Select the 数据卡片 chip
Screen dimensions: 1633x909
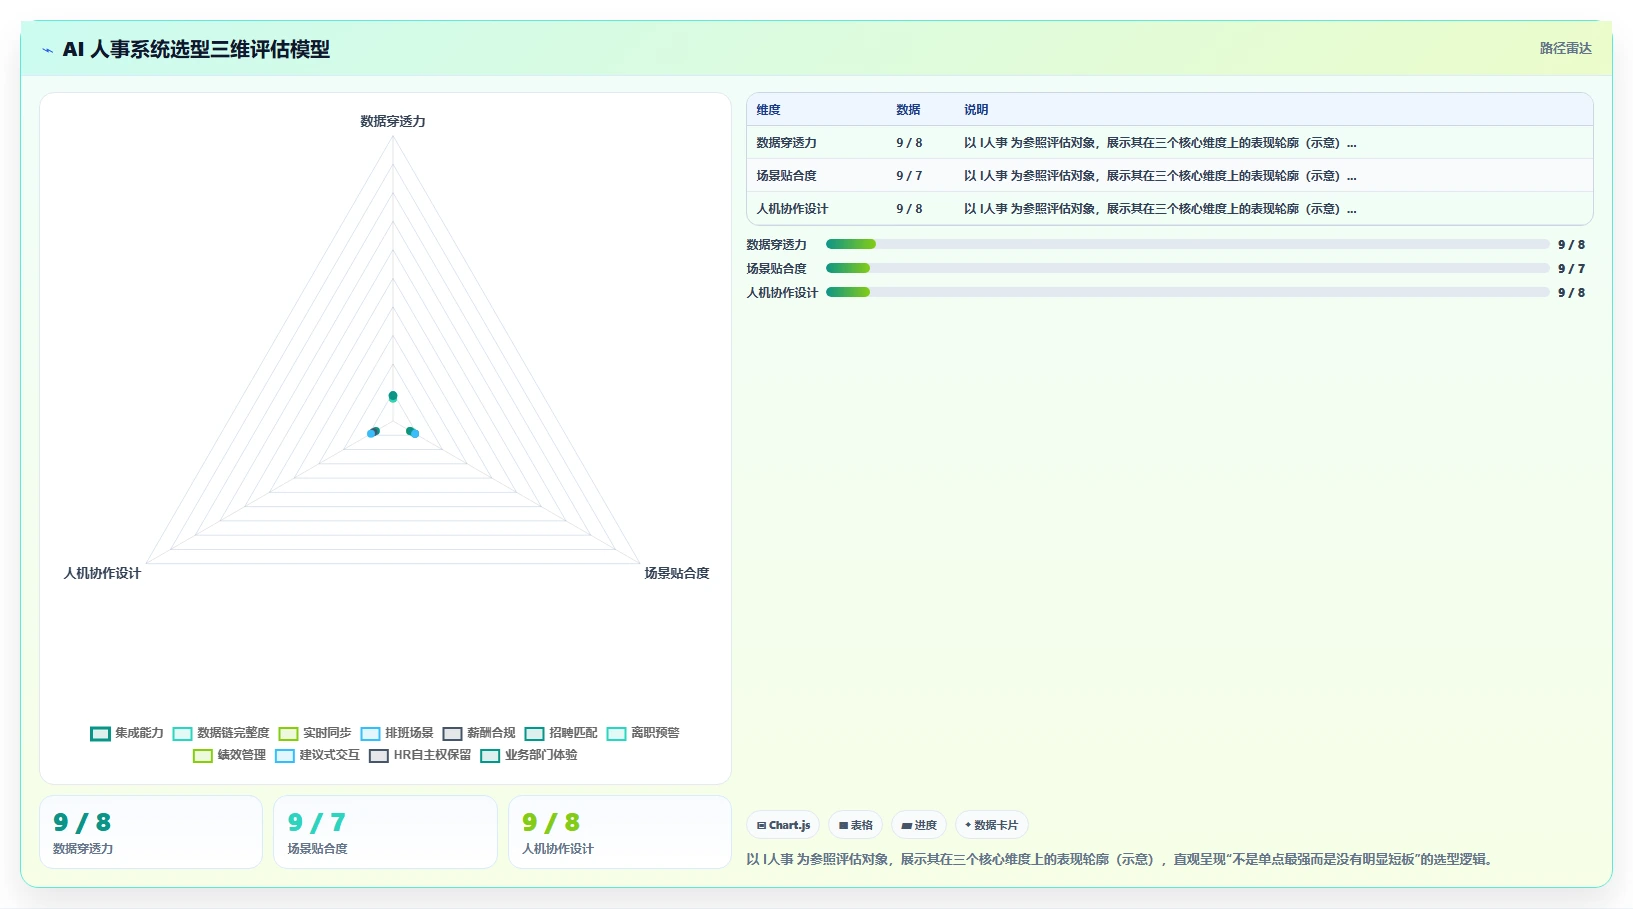pos(992,825)
